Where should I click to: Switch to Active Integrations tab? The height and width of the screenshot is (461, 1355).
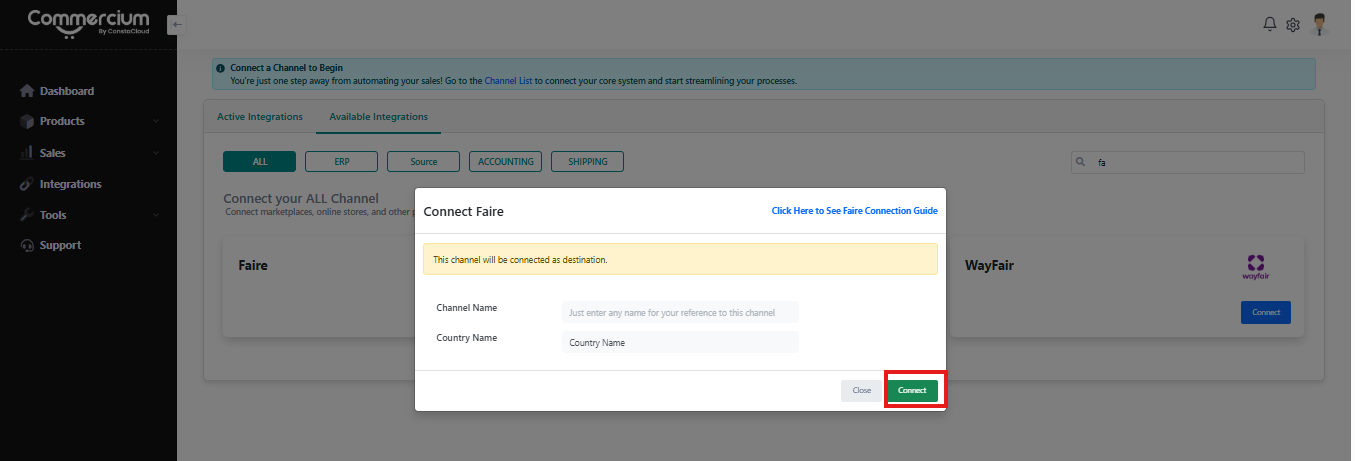click(260, 117)
